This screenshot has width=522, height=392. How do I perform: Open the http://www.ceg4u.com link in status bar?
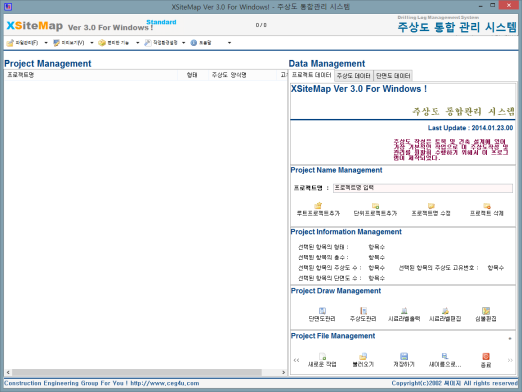[x=165, y=383]
